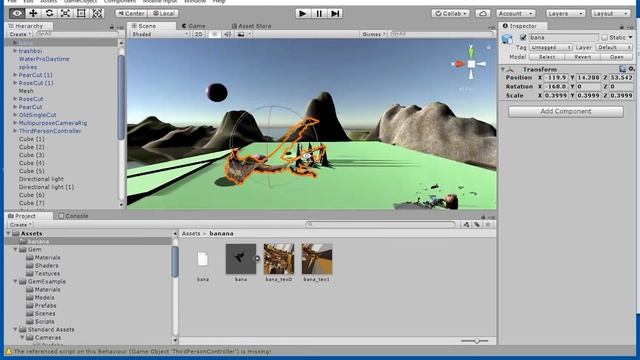Click the bana object cube icon
Screen dimensions: 640x360
pos(507,39)
